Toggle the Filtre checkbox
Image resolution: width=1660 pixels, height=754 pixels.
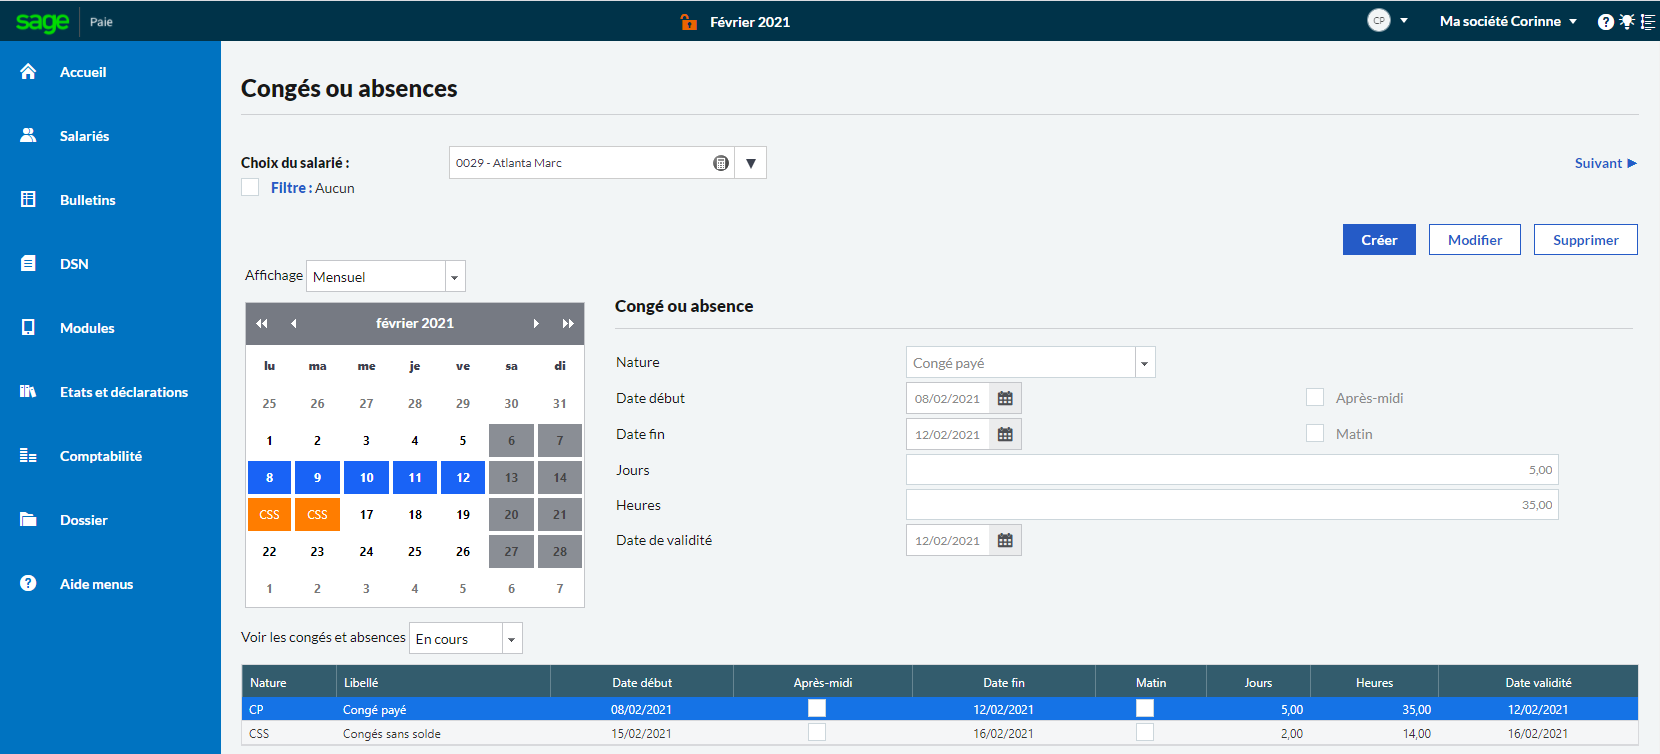pos(250,187)
